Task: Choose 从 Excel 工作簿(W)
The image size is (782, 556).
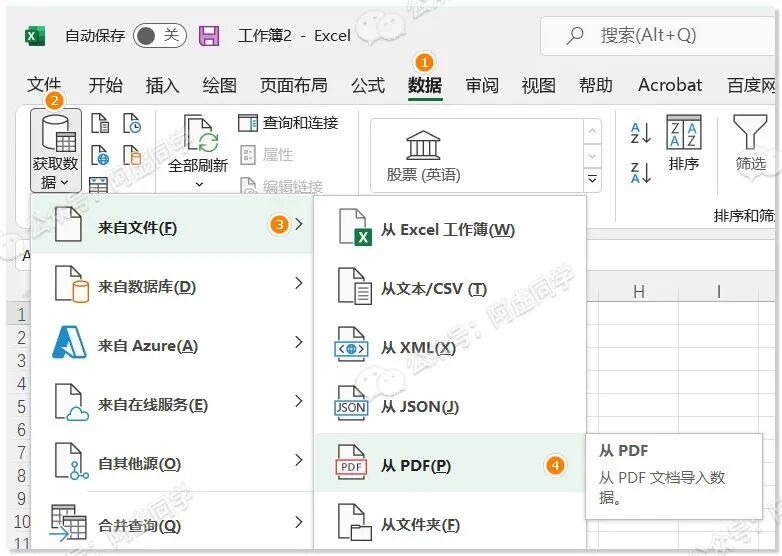Action: point(450,228)
